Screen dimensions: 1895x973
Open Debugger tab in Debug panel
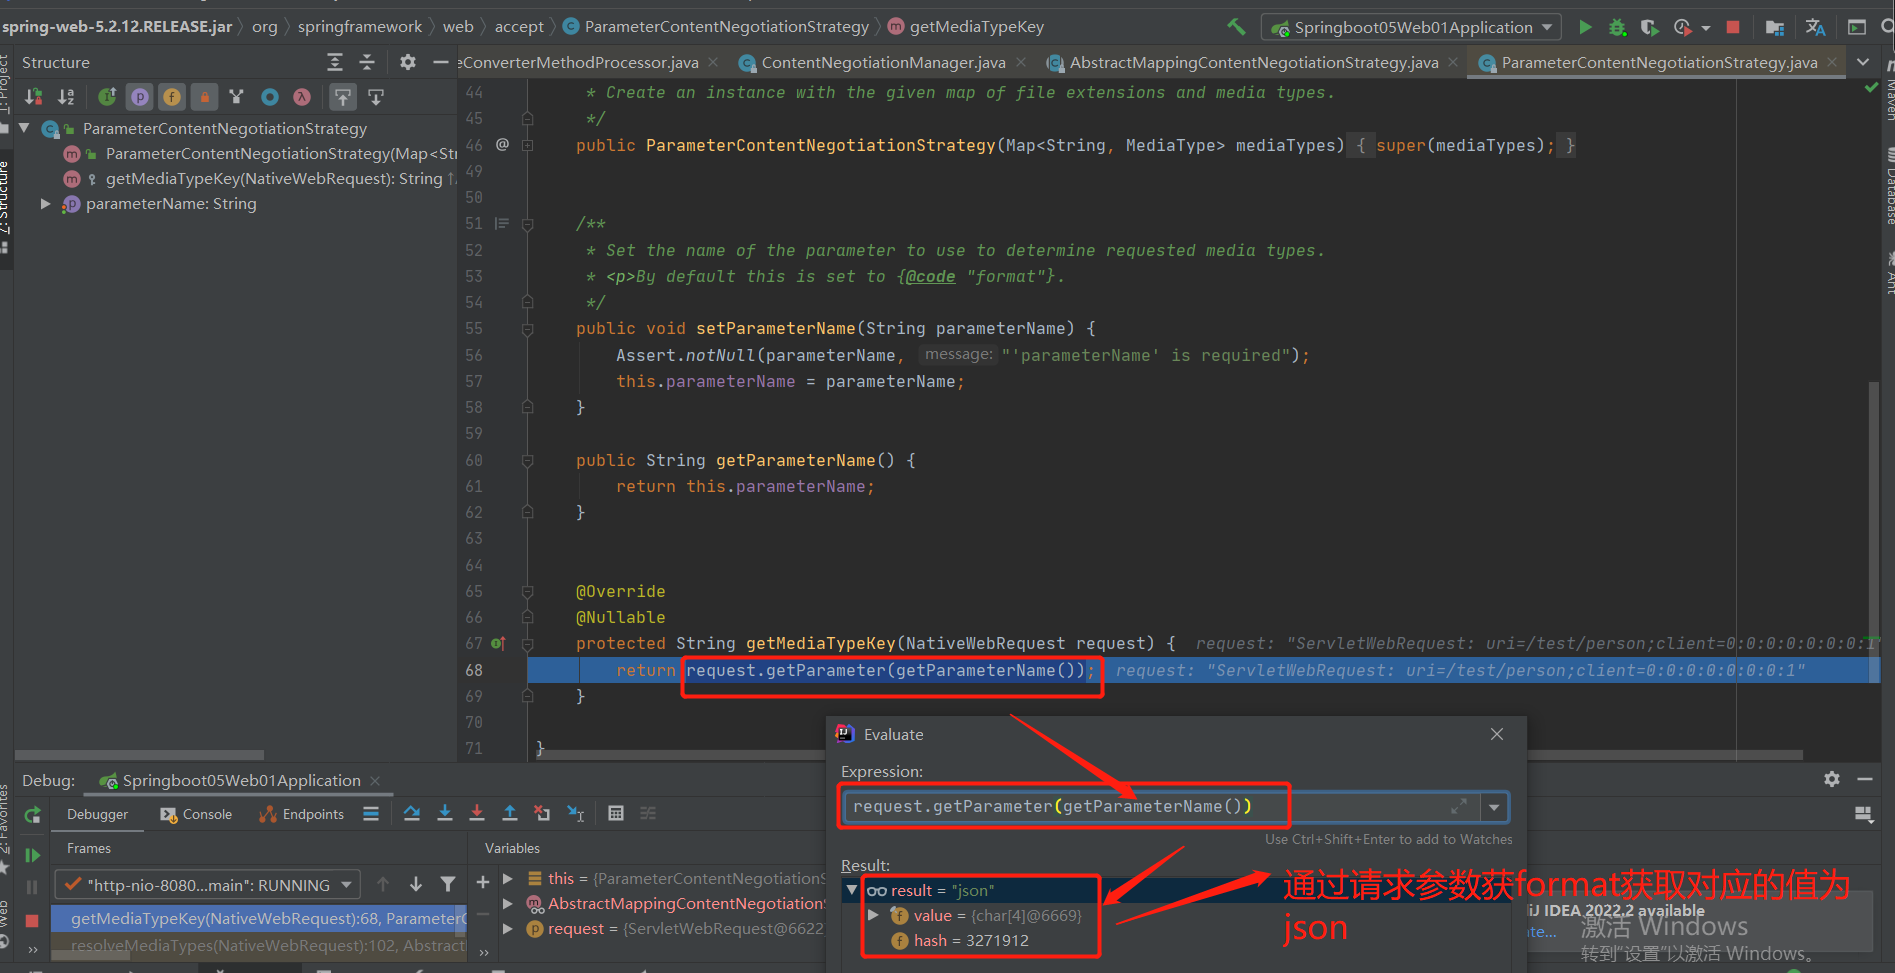point(97,814)
